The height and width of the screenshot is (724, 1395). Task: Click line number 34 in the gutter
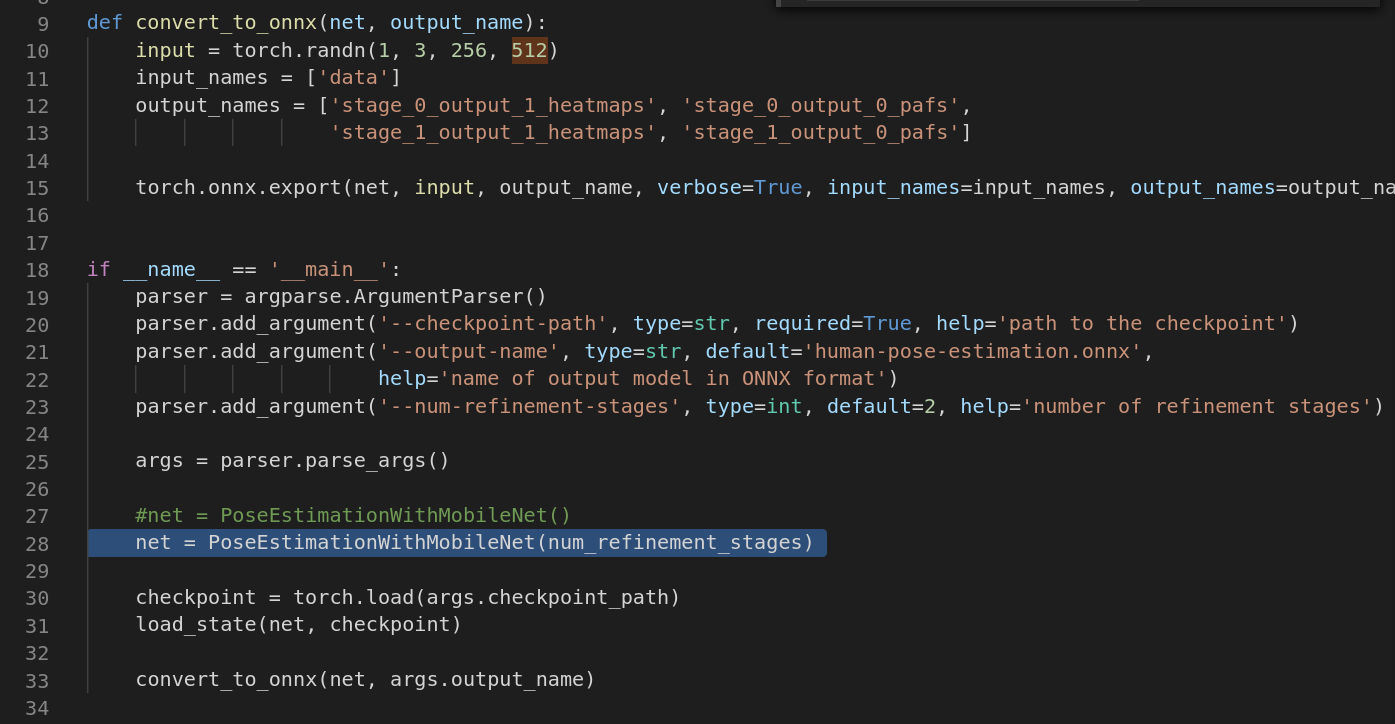(37, 707)
